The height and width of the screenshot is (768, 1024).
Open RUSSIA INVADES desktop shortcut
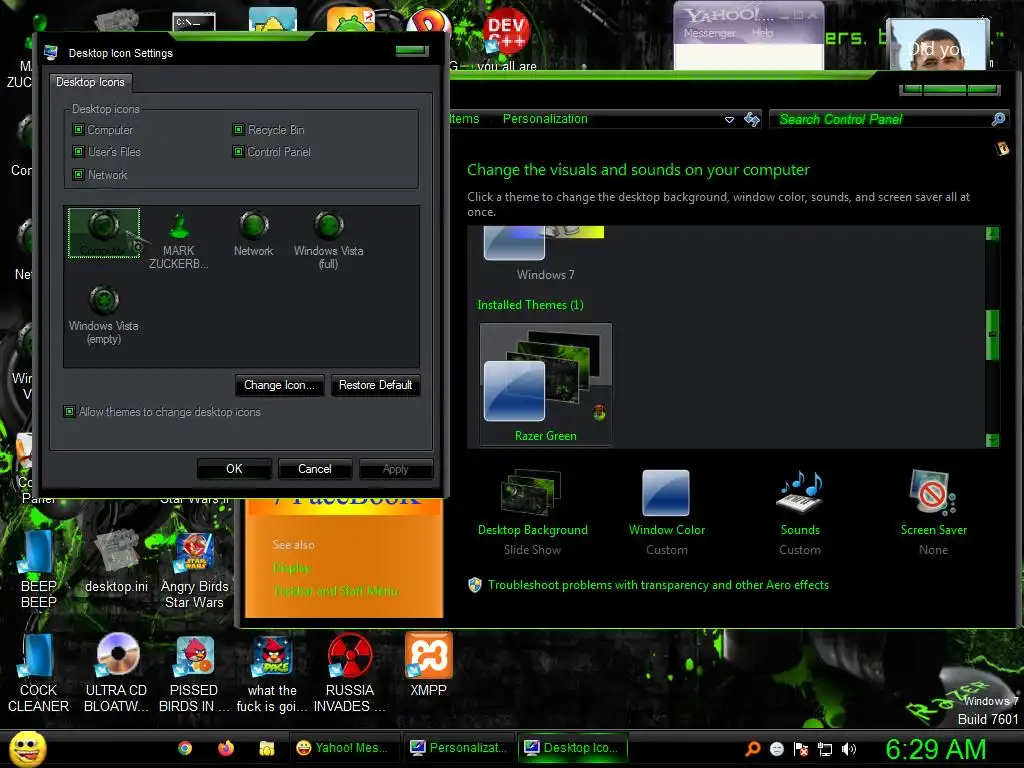(x=350, y=673)
